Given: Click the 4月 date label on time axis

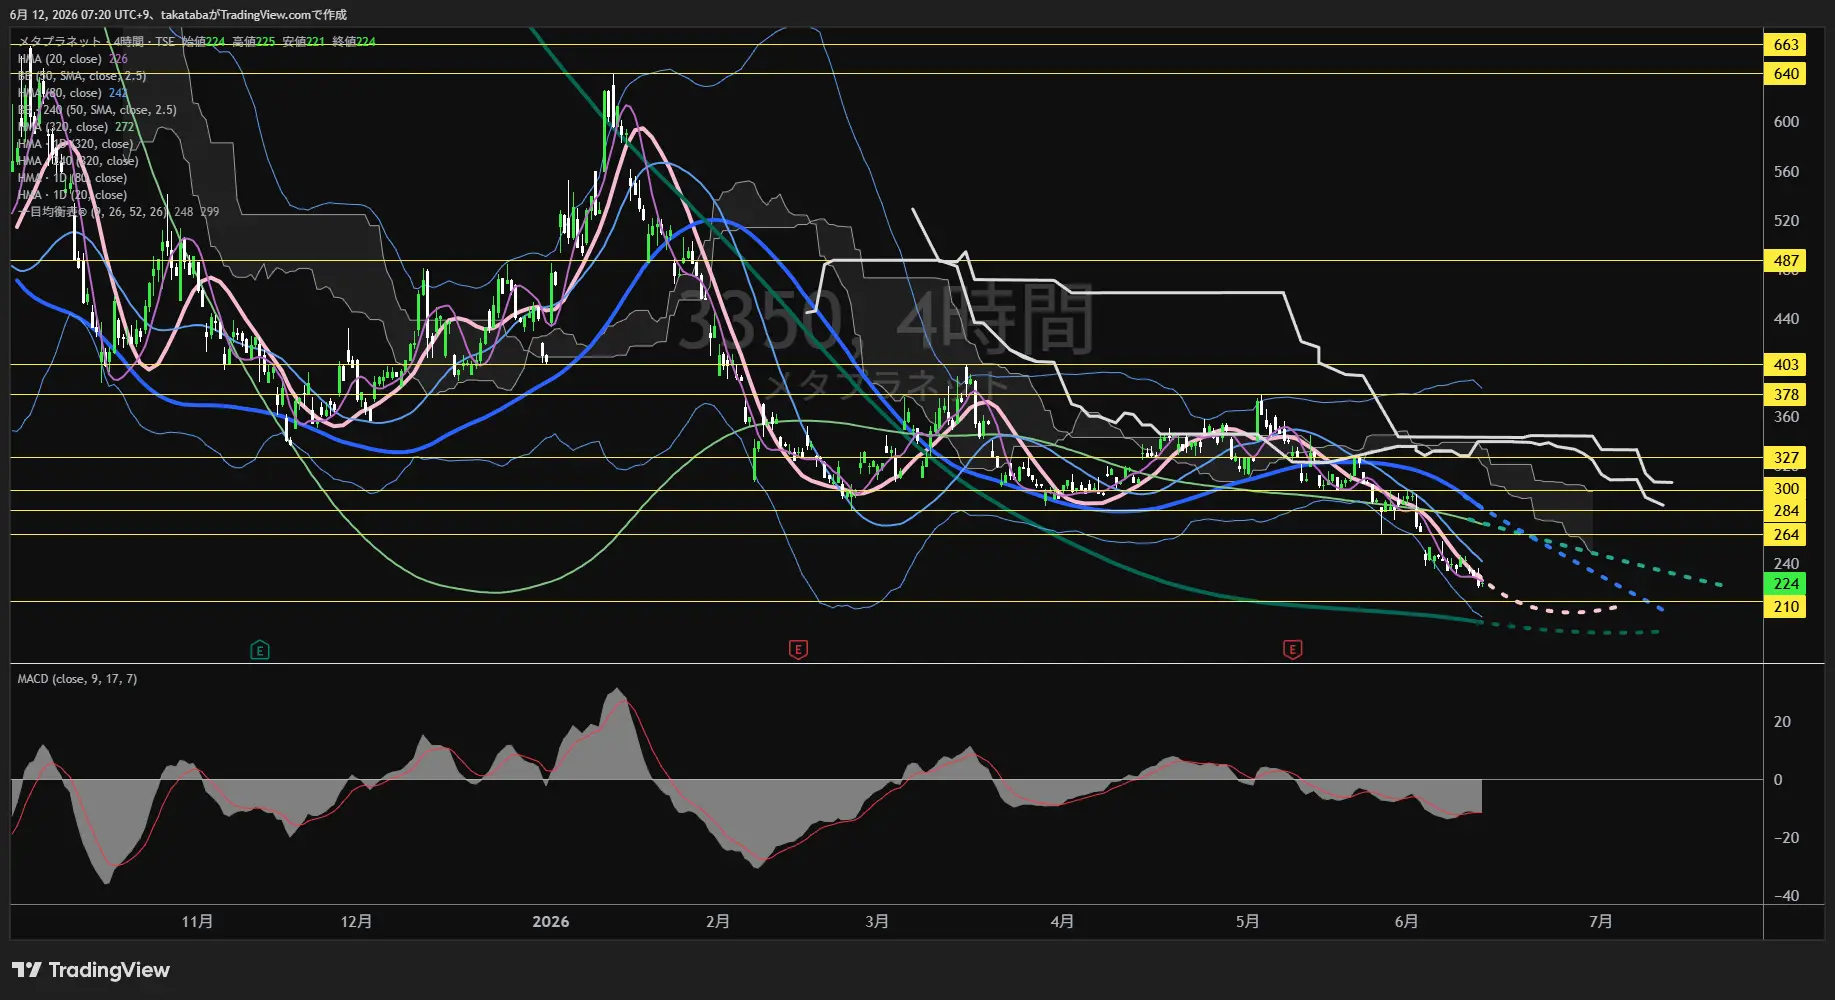Looking at the screenshot, I should click(1062, 921).
